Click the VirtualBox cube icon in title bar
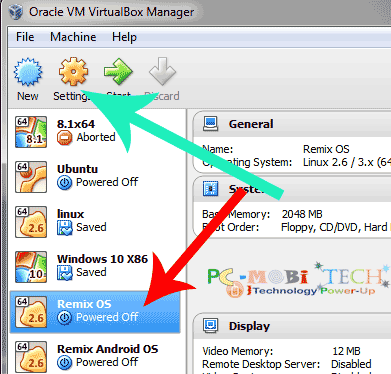Screen dimensions: 391x374 (15, 12)
